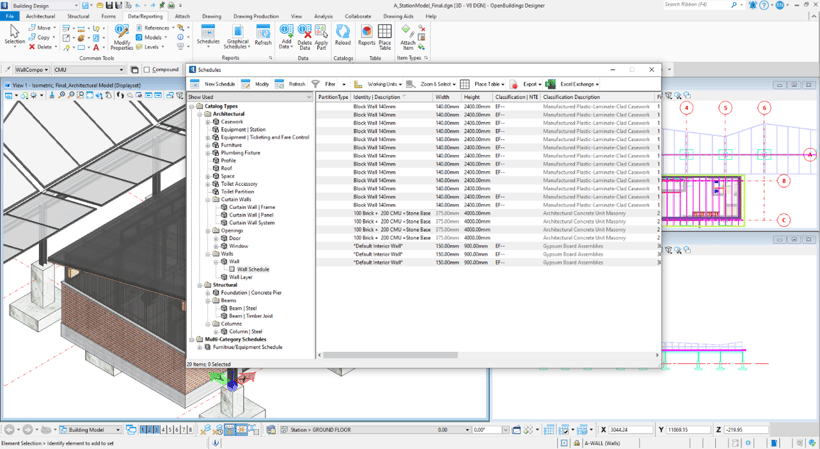Open the CMU wall type dropdown
Viewport: 820px width, 449px height.
[x=89, y=70]
